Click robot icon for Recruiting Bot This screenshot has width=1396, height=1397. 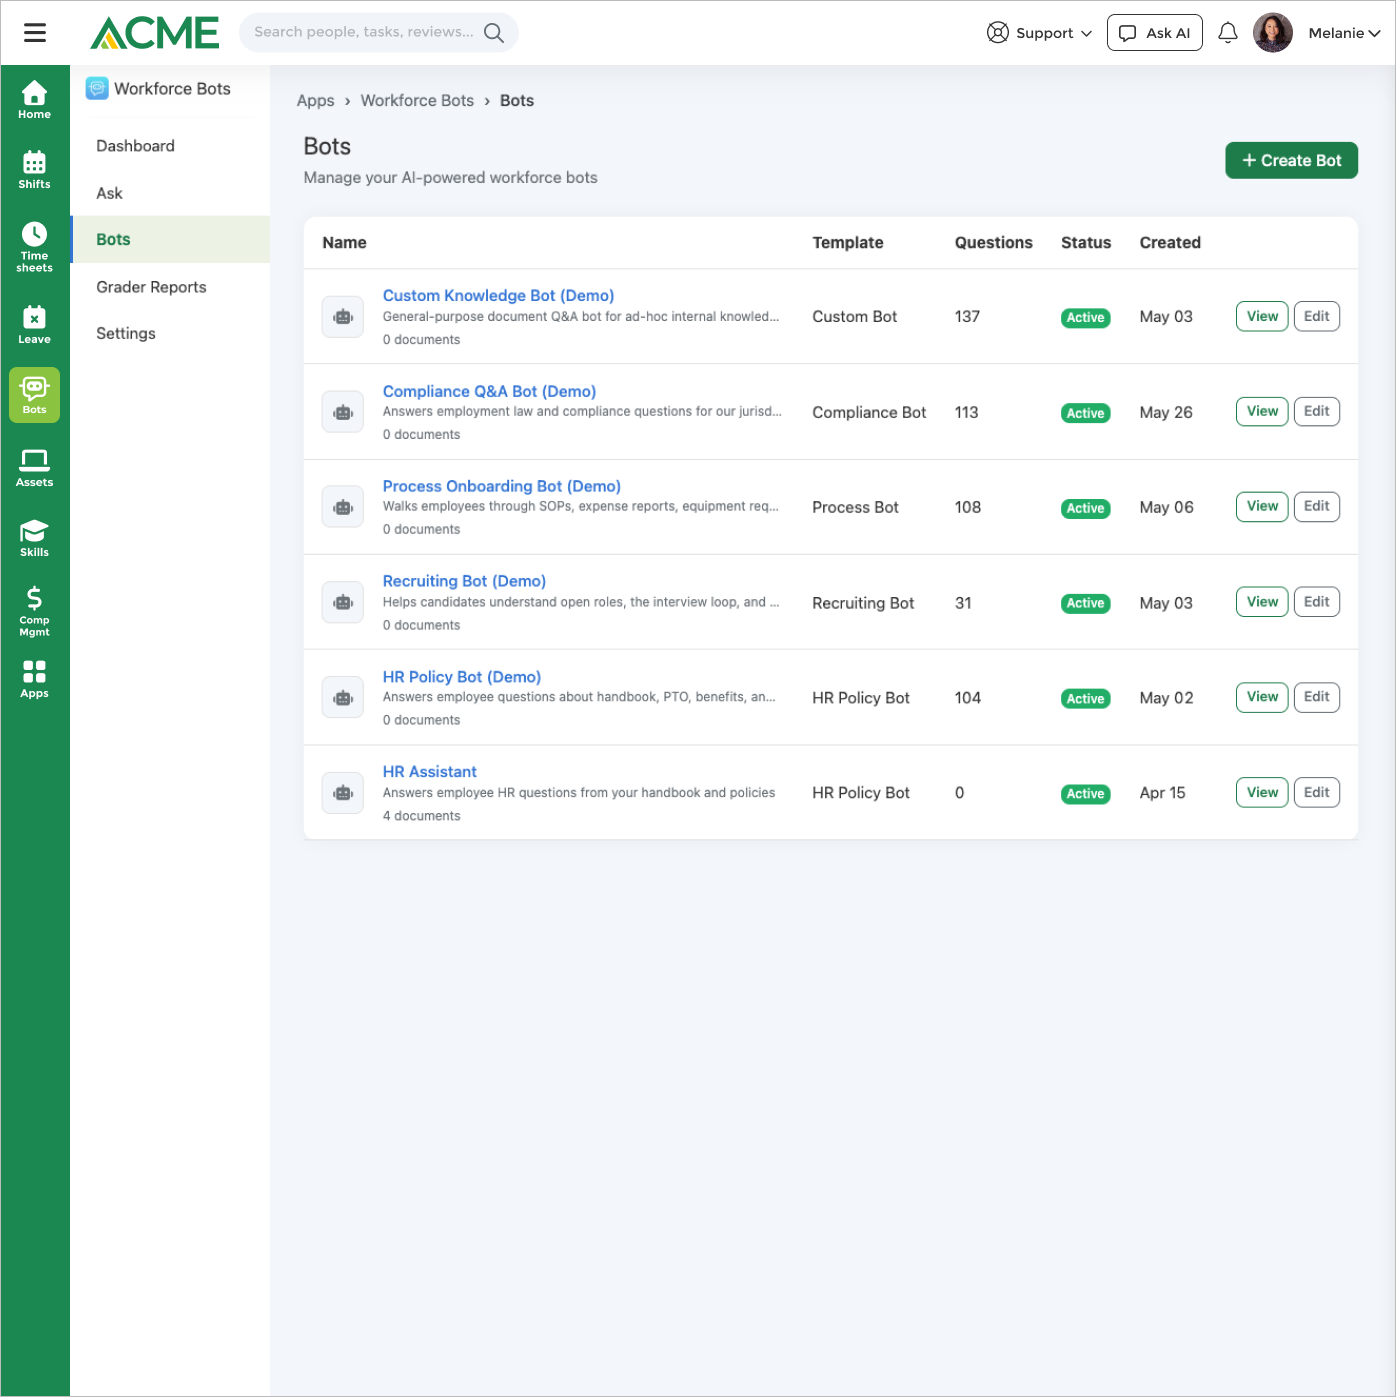[343, 603]
